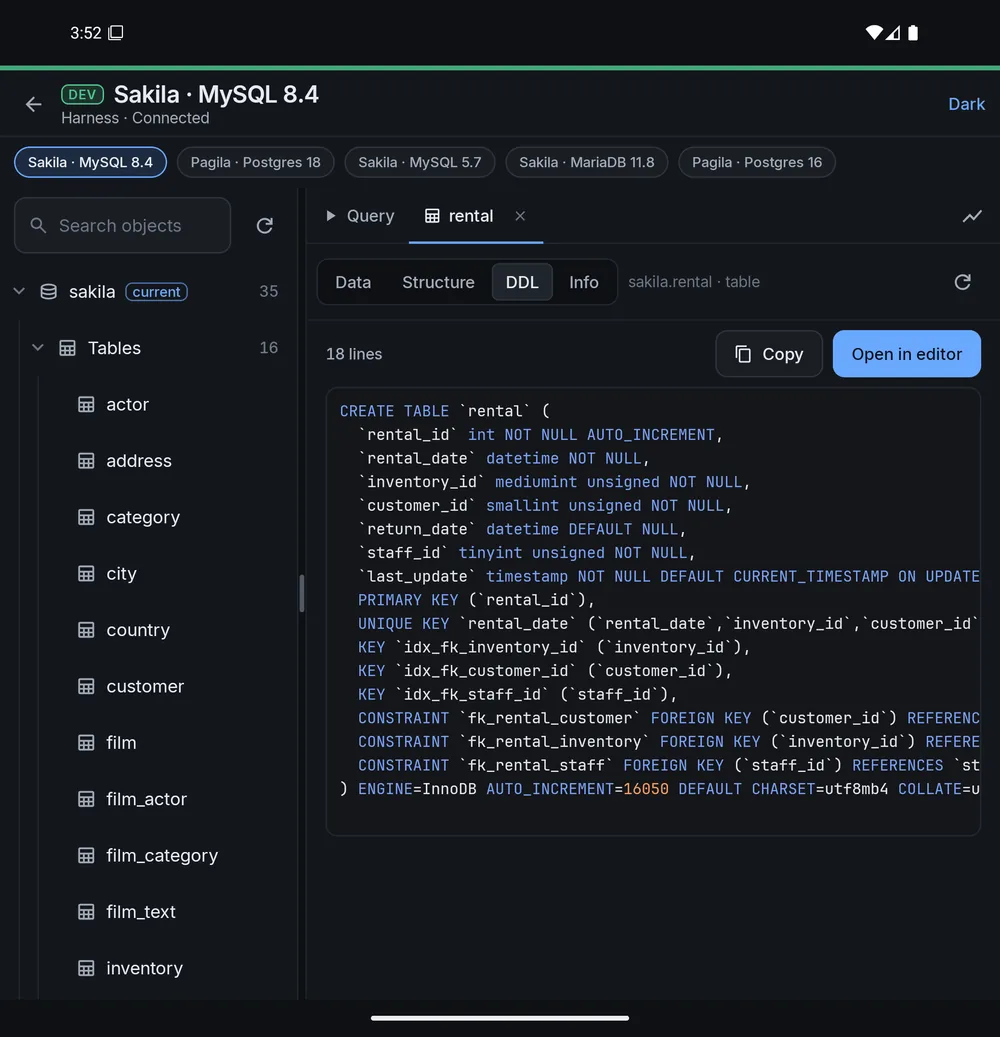Select the Sakila · MariaDB 11.8 connection
This screenshot has width=1000, height=1037.
click(x=586, y=162)
